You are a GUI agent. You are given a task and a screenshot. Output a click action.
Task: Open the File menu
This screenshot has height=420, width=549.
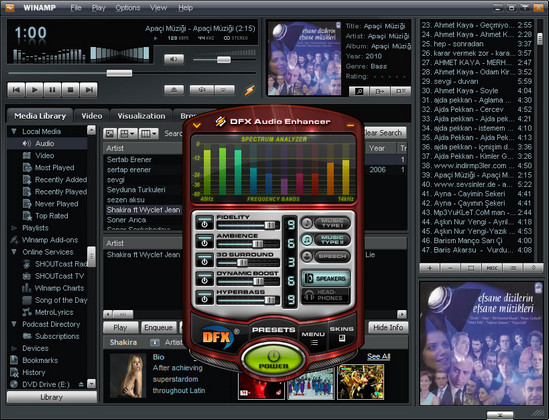pyautogui.click(x=76, y=8)
